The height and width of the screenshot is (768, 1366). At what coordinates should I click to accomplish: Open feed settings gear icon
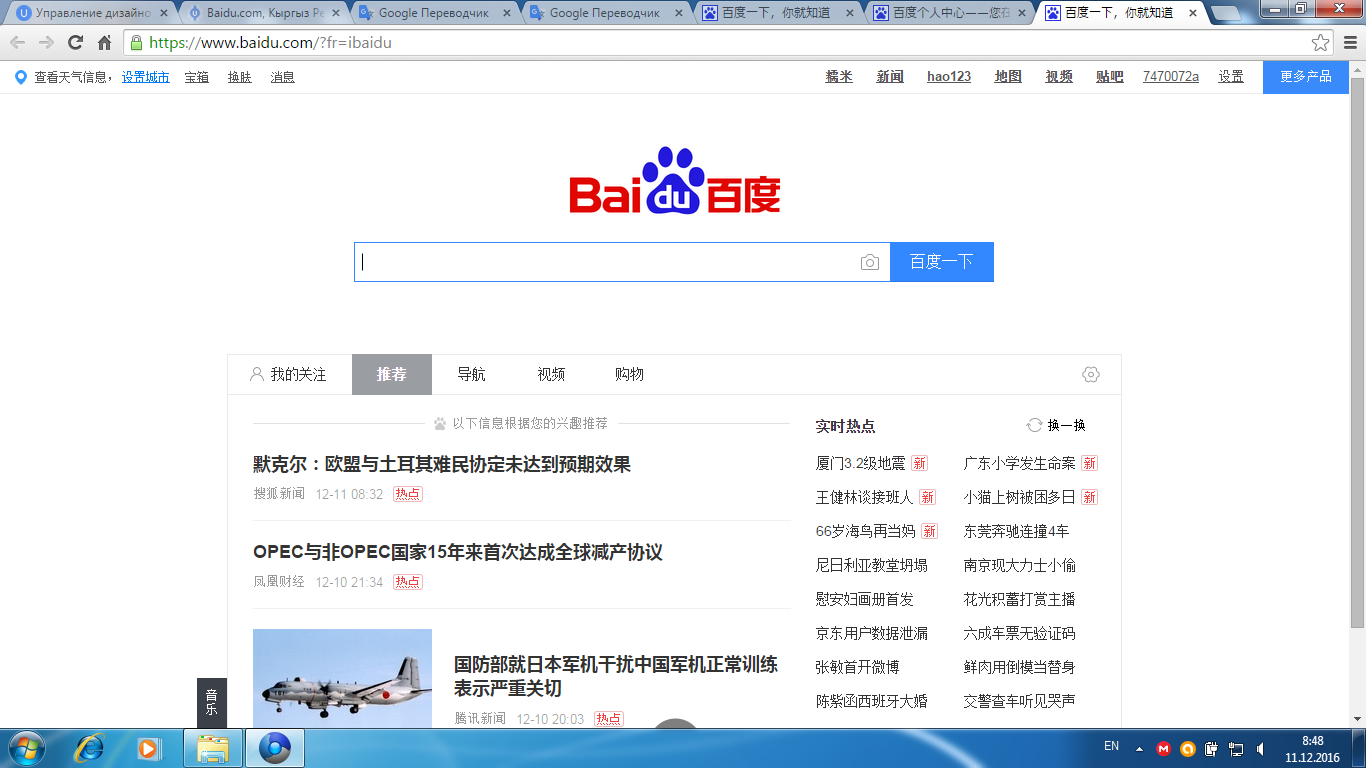[x=1091, y=374]
